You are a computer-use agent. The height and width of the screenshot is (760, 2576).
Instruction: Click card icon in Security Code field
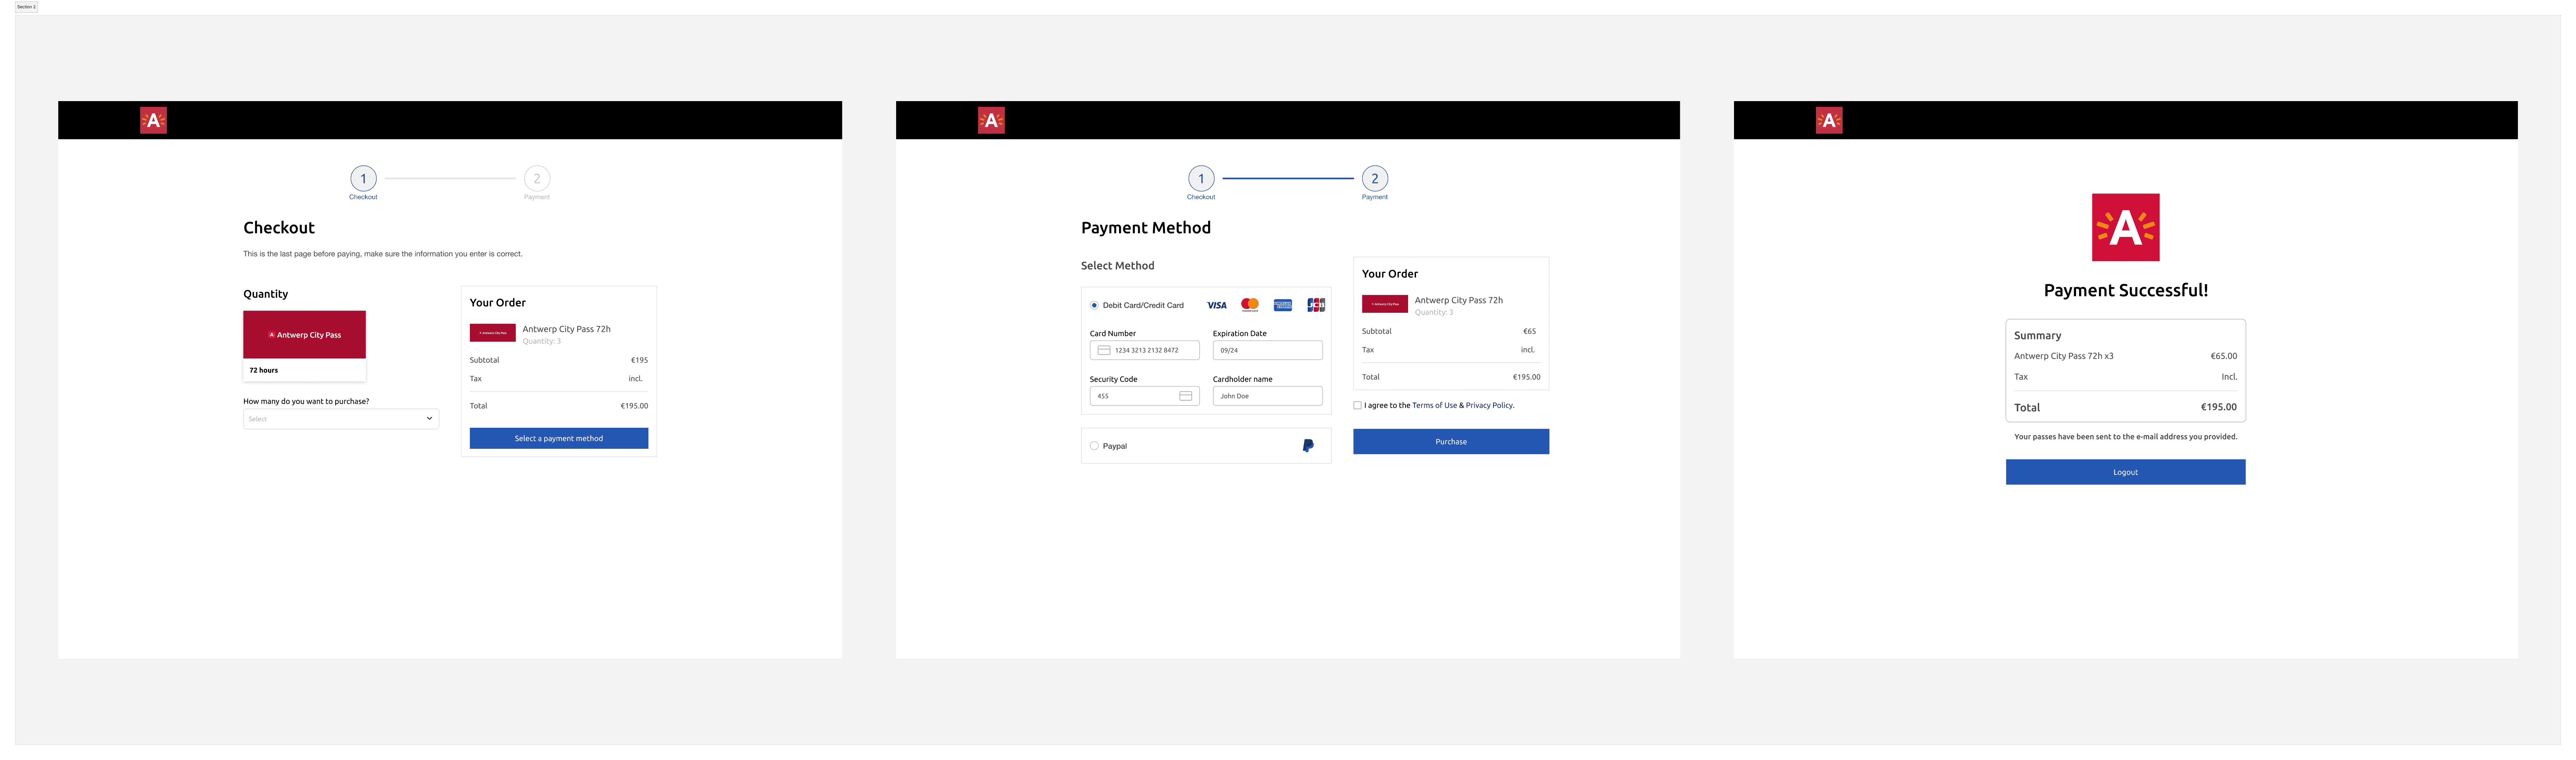(1186, 396)
